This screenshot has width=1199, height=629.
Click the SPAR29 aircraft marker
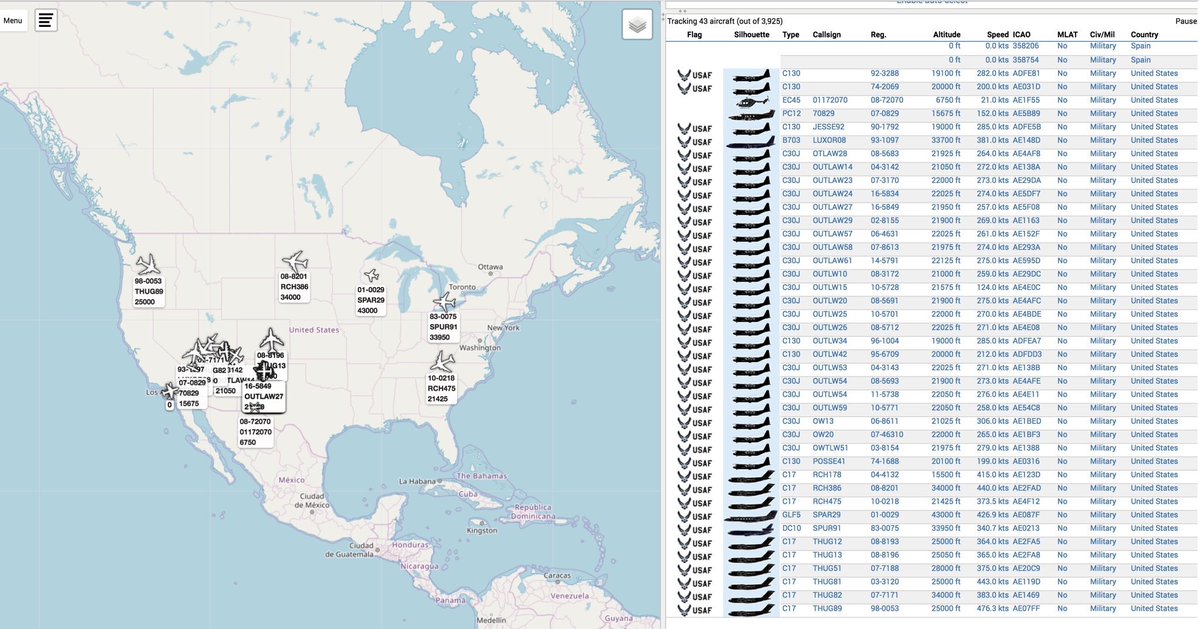(371, 275)
